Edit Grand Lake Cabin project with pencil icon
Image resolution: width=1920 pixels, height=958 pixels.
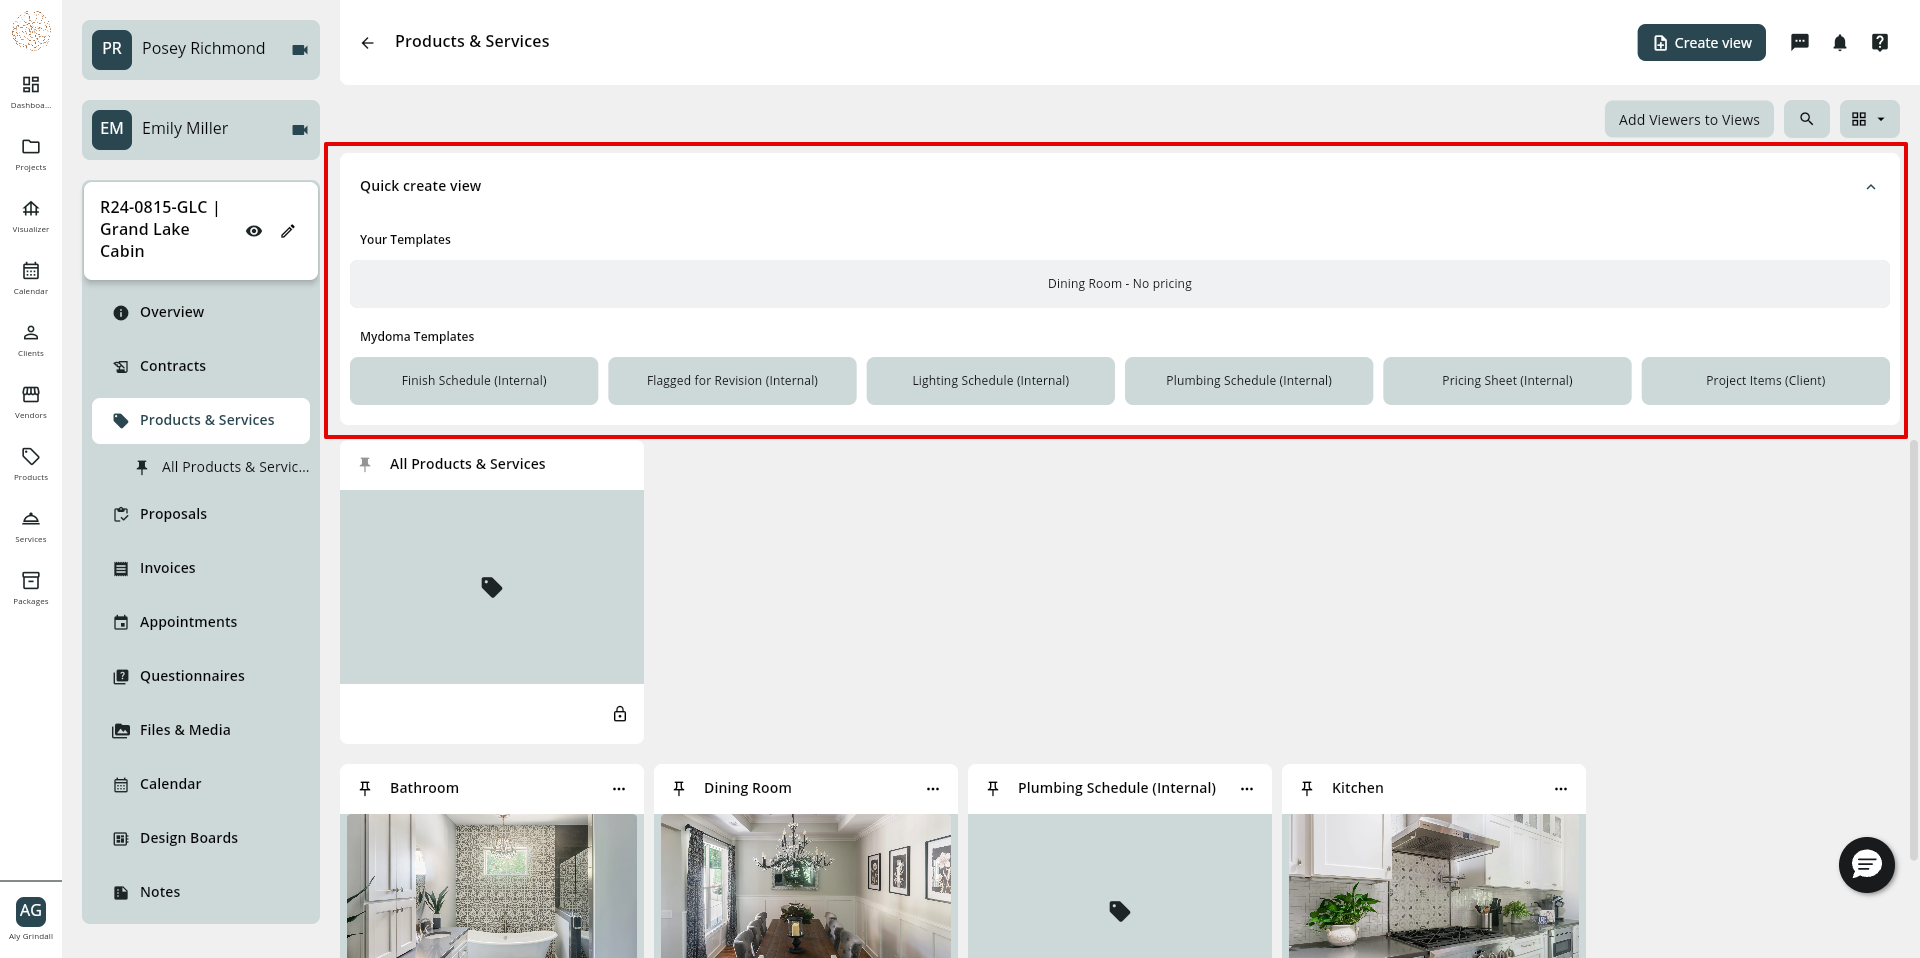288,231
